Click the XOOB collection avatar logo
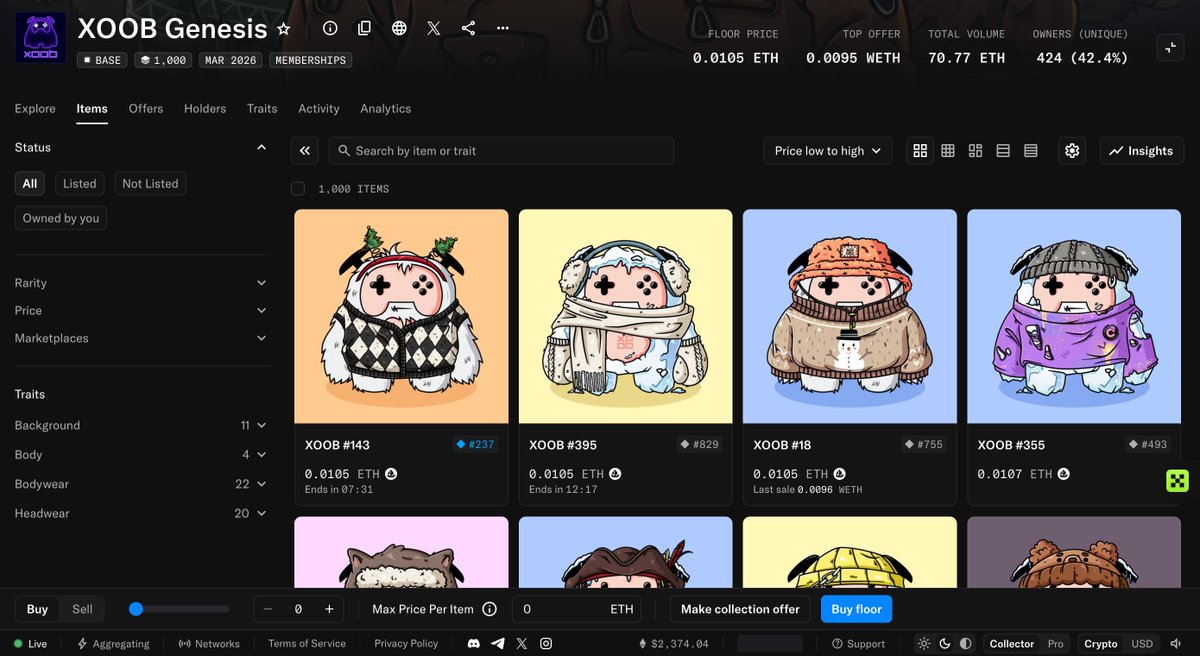 (x=40, y=38)
